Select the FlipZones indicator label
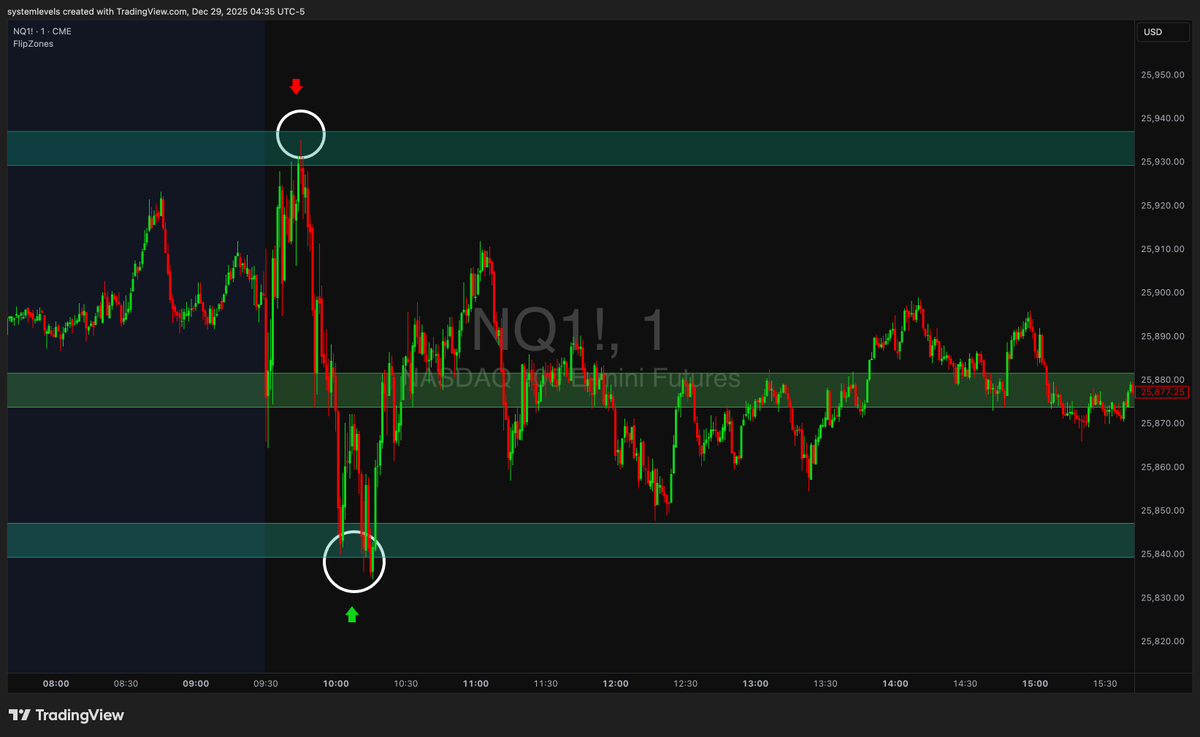Viewport: 1200px width, 737px height. pos(33,44)
